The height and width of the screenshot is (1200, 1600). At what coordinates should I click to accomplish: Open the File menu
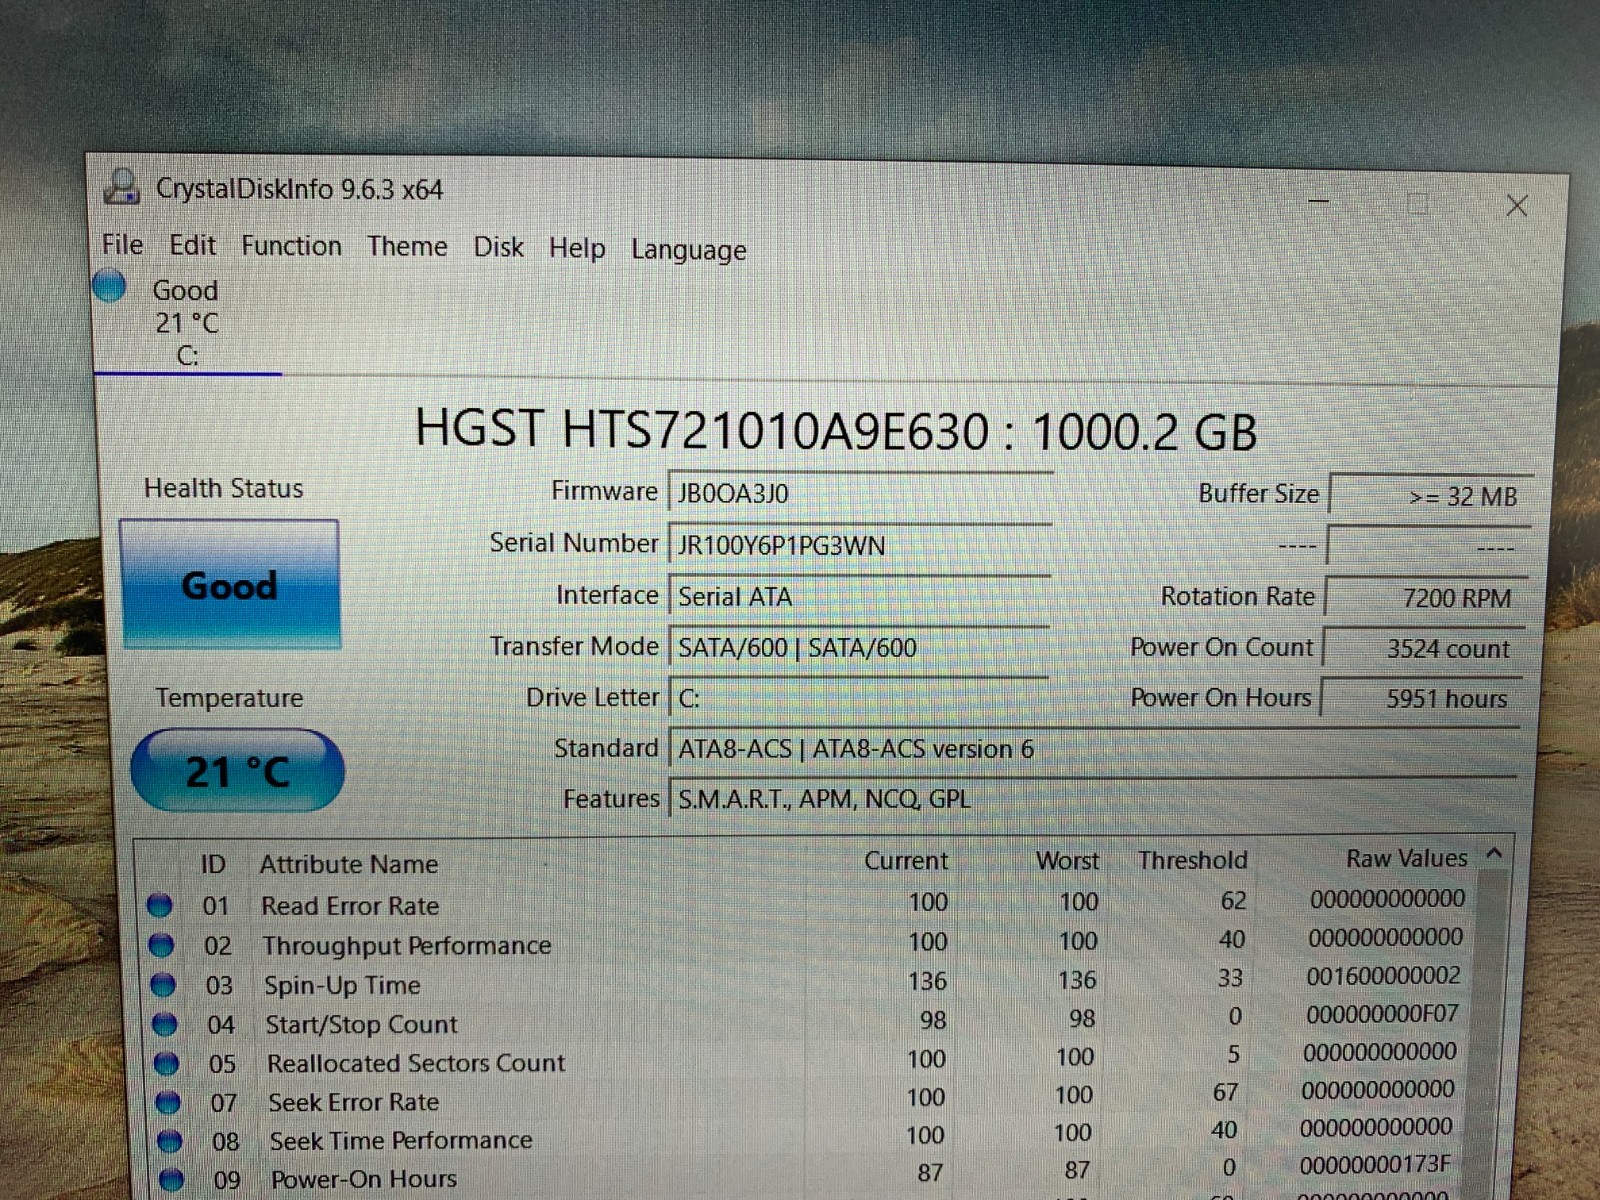tap(122, 245)
